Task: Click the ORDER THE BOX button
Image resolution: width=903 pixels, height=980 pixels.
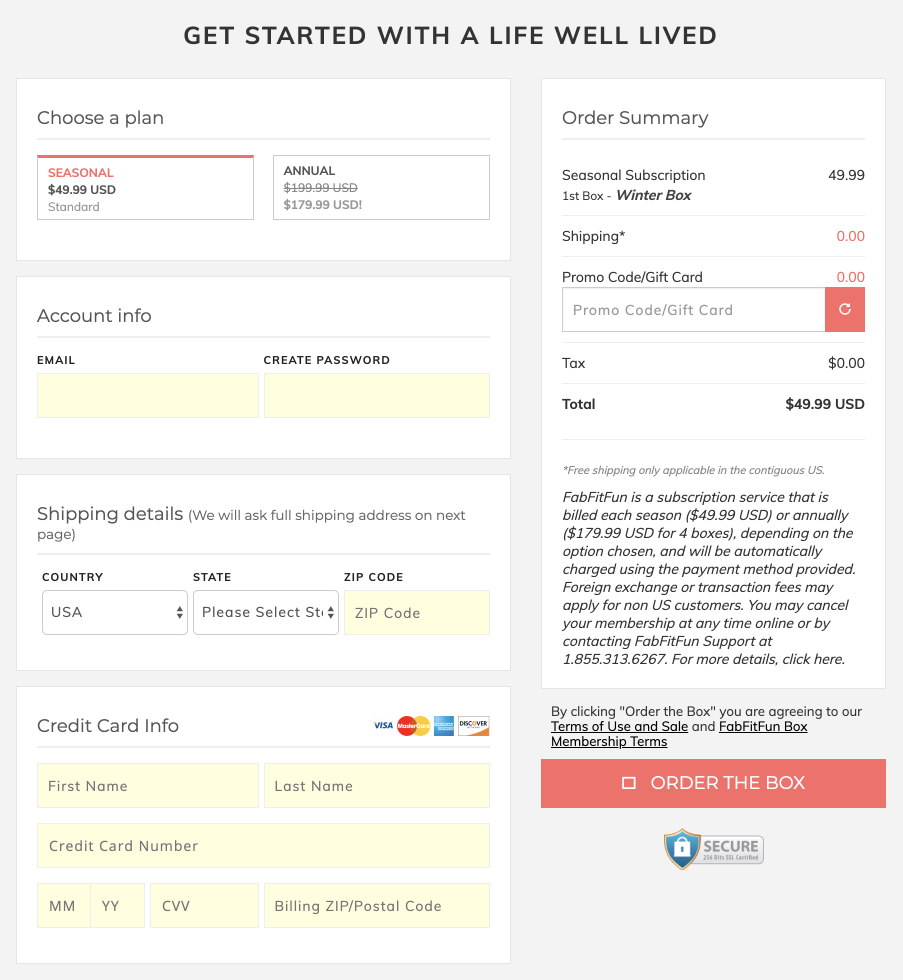Action: click(x=712, y=783)
